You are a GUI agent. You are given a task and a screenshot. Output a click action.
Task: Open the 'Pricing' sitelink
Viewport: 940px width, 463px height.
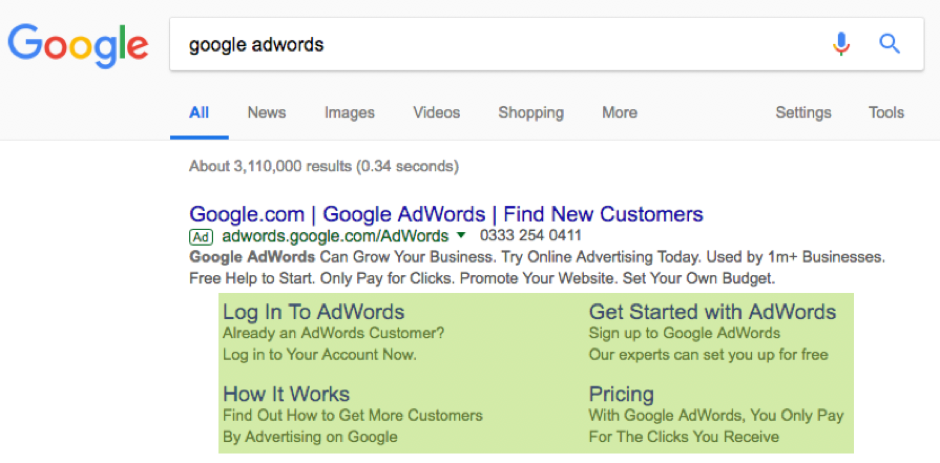tap(621, 394)
